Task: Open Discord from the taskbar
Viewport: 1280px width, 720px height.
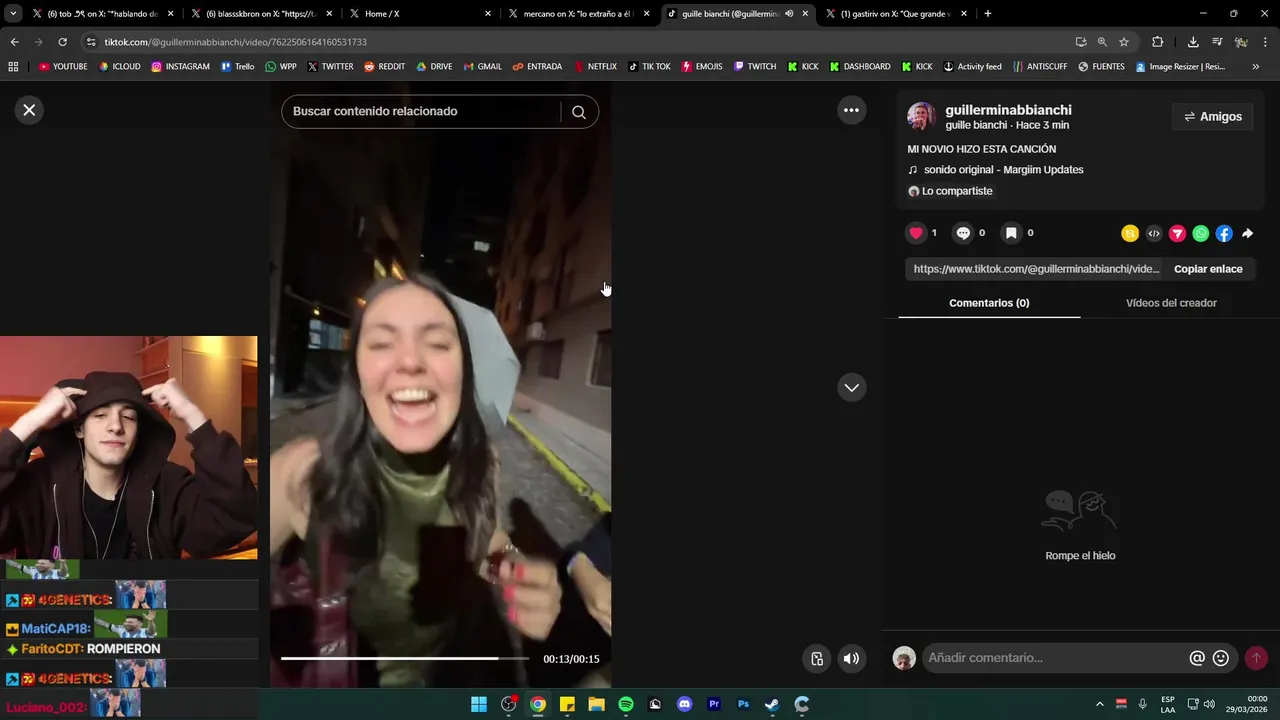Action: pos(684,704)
